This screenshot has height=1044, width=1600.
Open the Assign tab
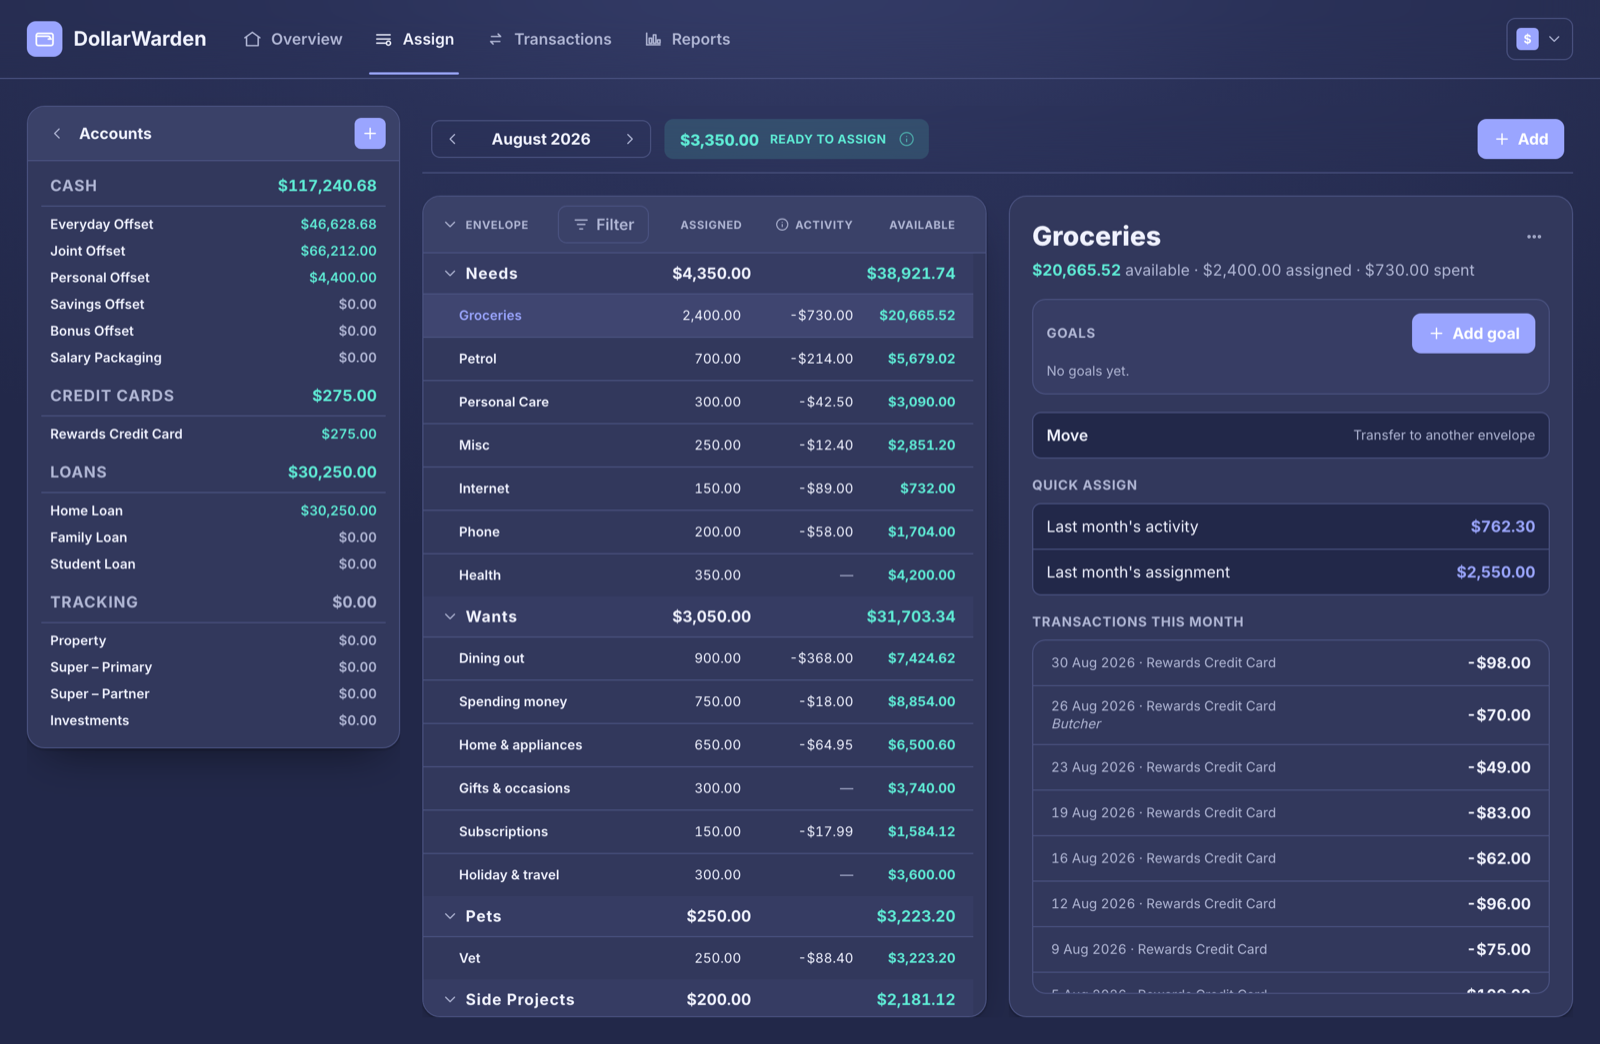point(414,39)
